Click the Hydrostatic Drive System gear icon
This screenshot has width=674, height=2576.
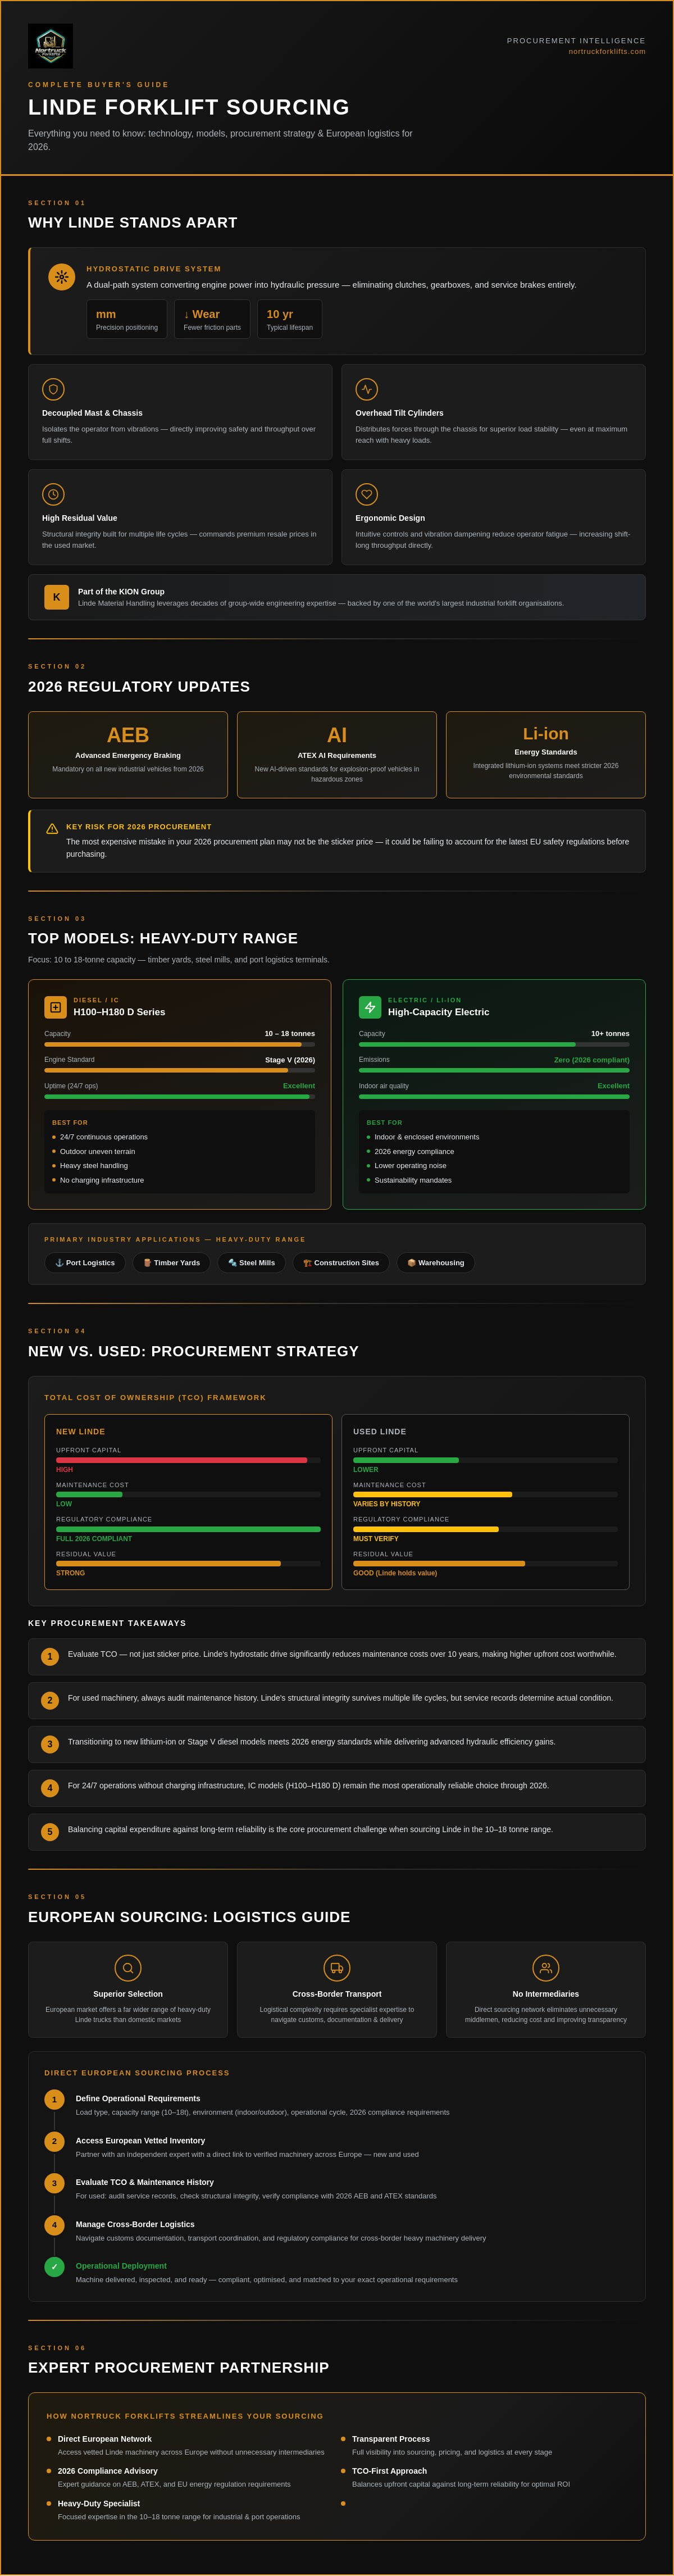[x=62, y=277]
